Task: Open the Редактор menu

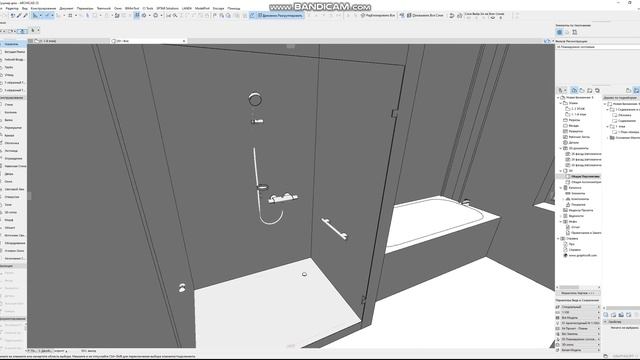Action: [x=12, y=8]
